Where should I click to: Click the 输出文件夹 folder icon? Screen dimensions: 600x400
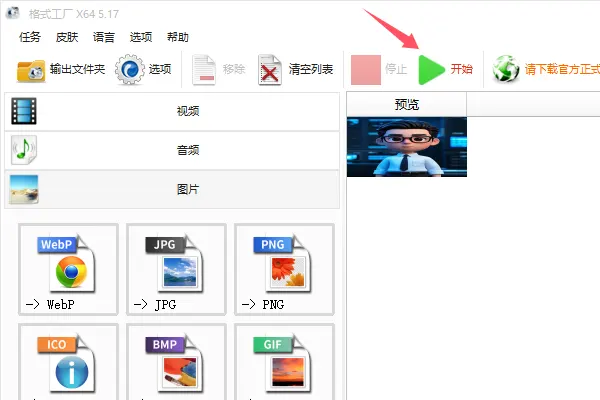pos(31,70)
